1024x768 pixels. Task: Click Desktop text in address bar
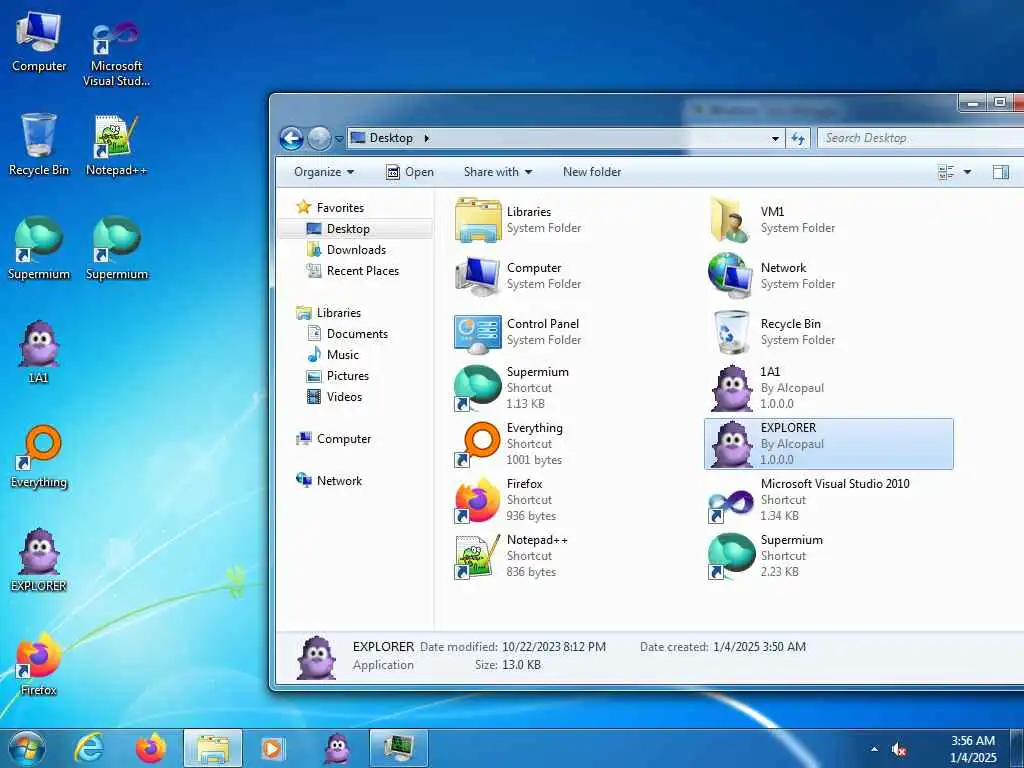point(391,138)
